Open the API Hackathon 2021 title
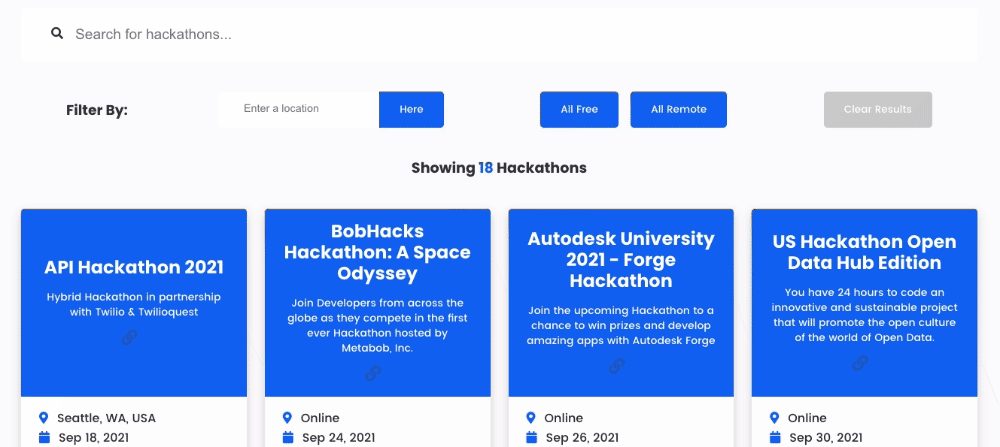Viewport: 1000px width, 447px height. pos(134,267)
